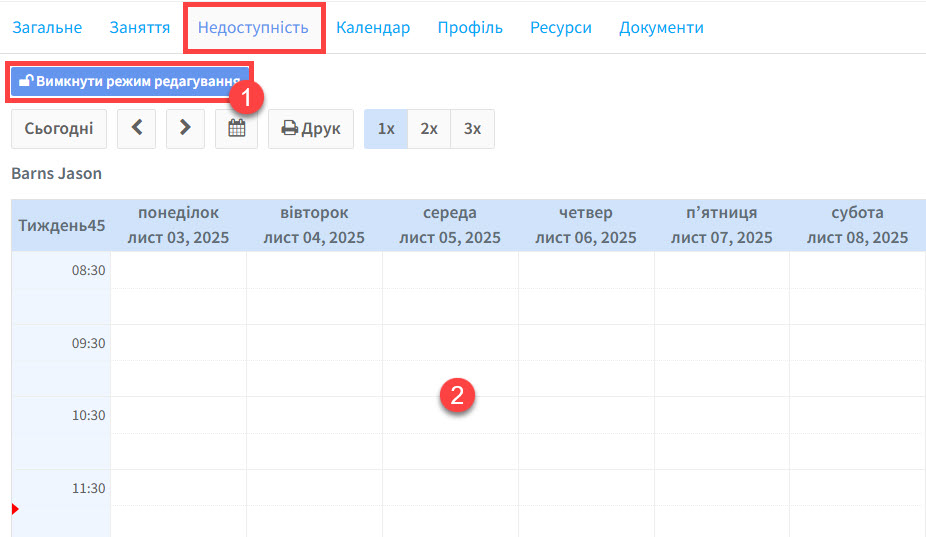Viewport: 926px width, 537px height.
Task: Select 1x zoom scale
Action: (386, 129)
